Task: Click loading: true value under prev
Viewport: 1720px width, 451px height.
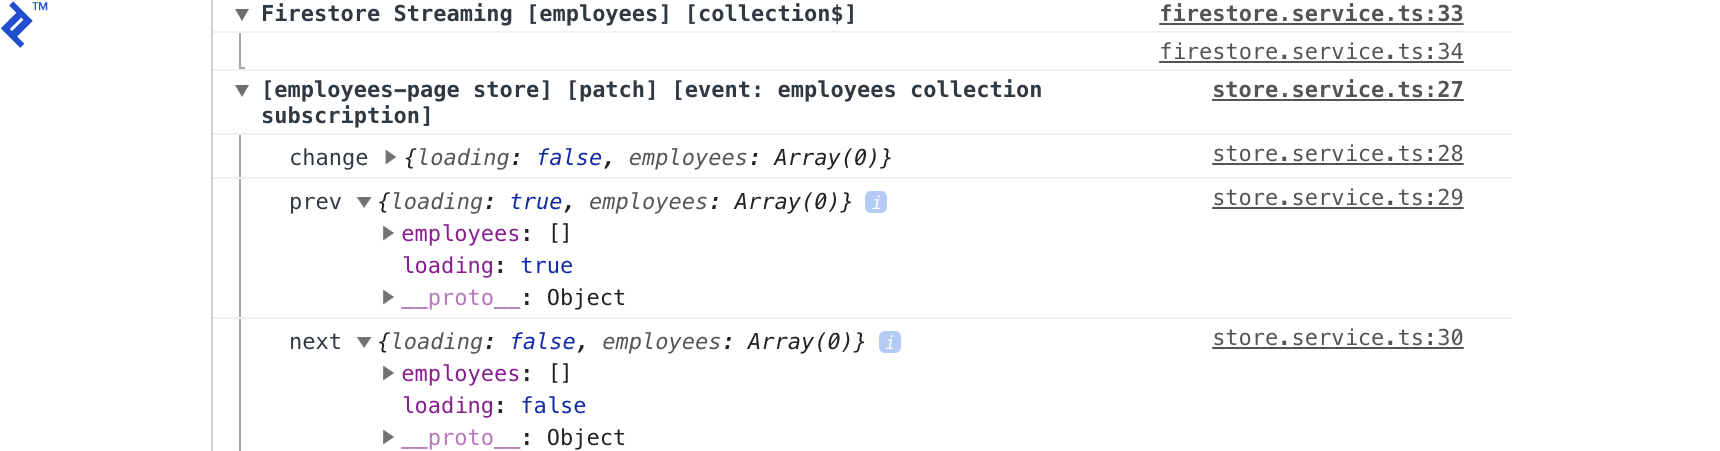Action: [x=546, y=266]
